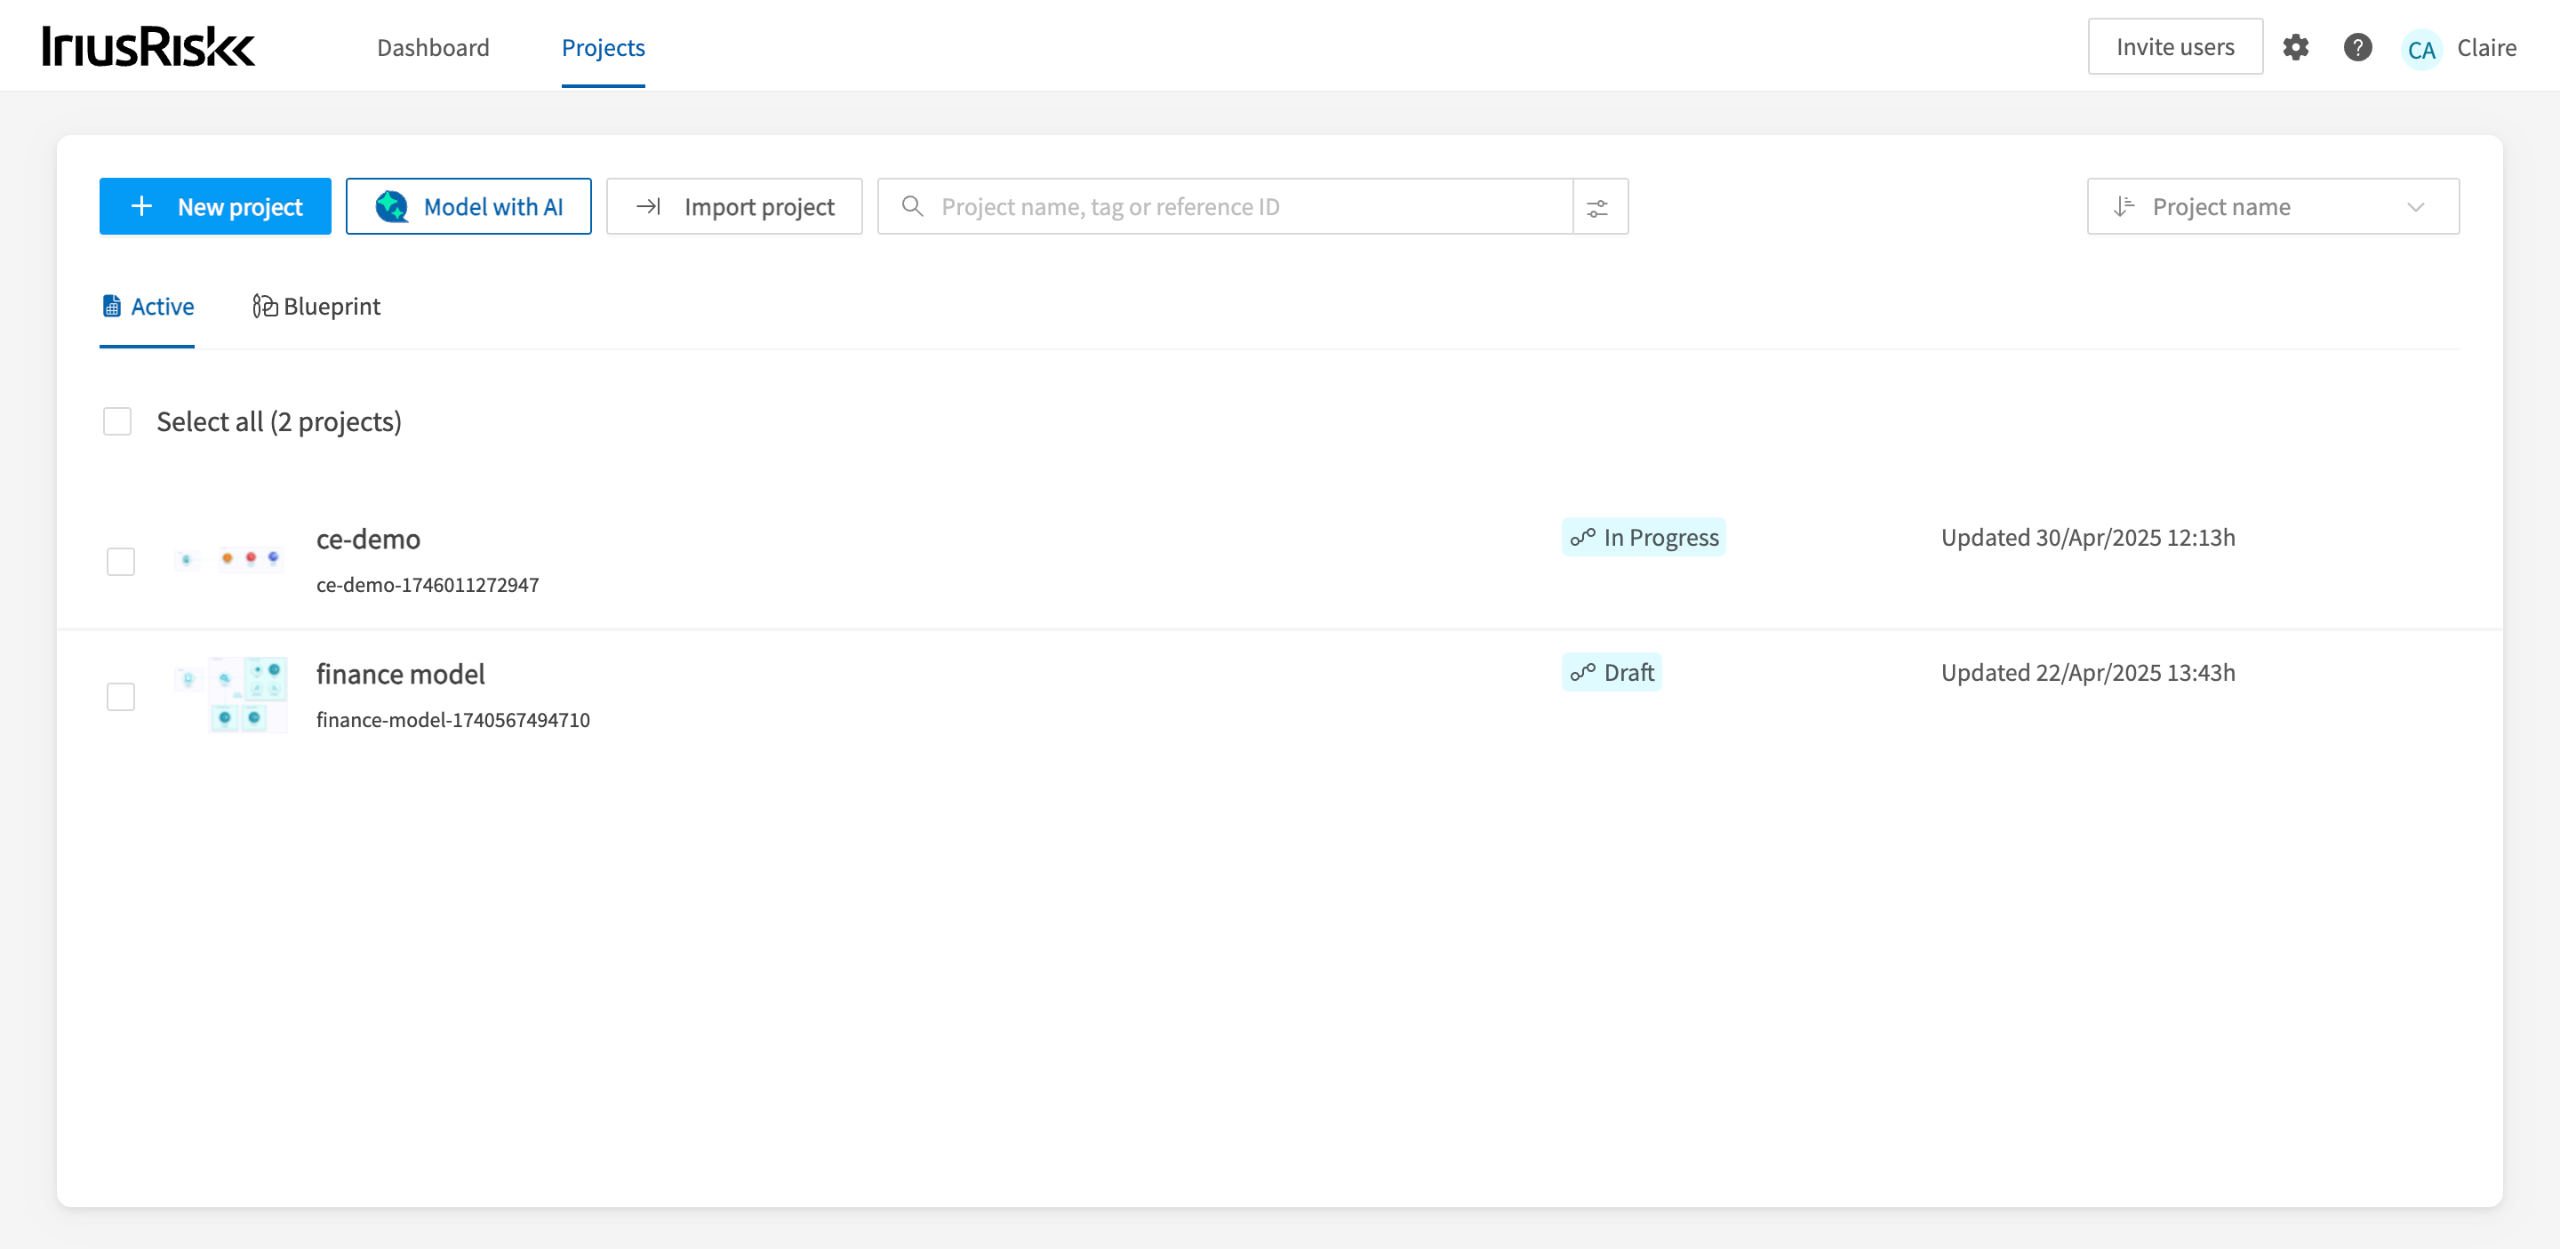Click the CA user avatar
This screenshot has height=1249, width=2560.
(x=2421, y=48)
